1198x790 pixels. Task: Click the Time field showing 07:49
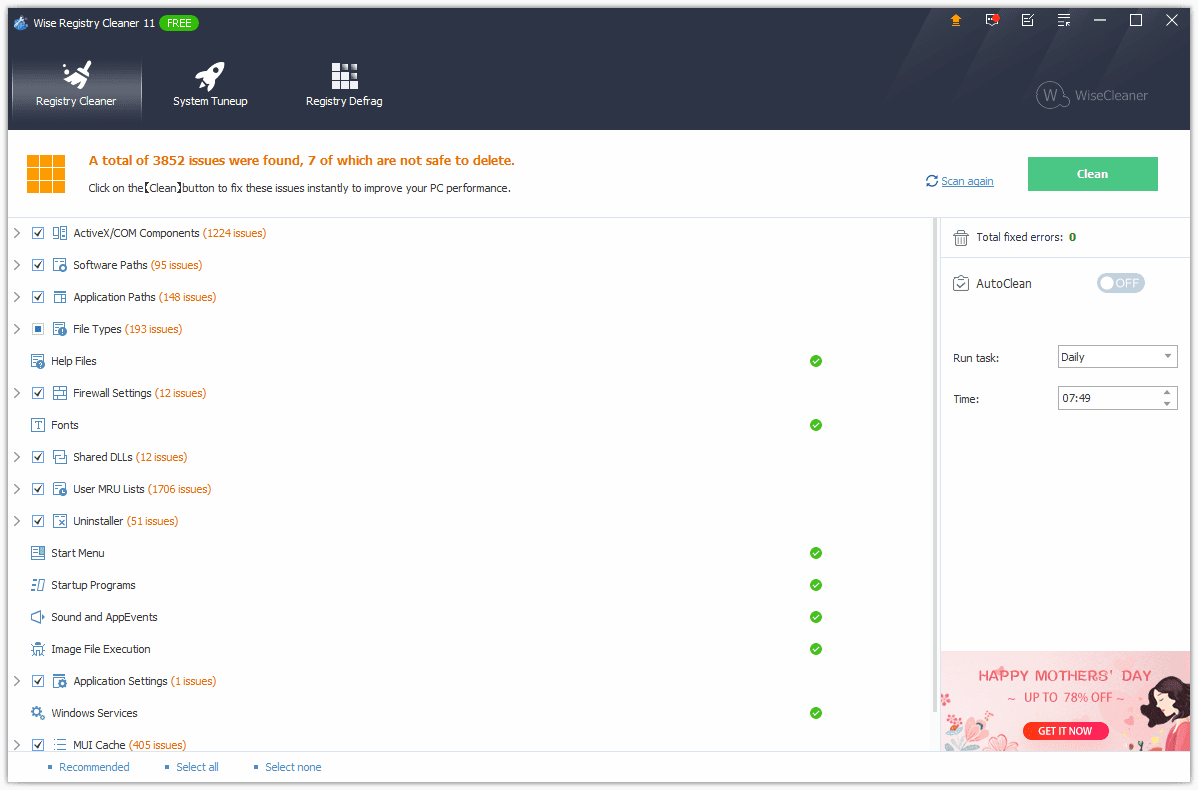(x=1108, y=398)
